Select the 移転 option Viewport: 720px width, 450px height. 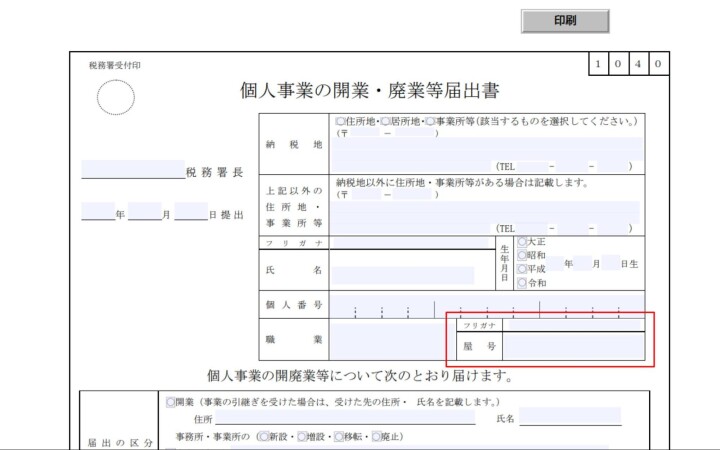339,437
